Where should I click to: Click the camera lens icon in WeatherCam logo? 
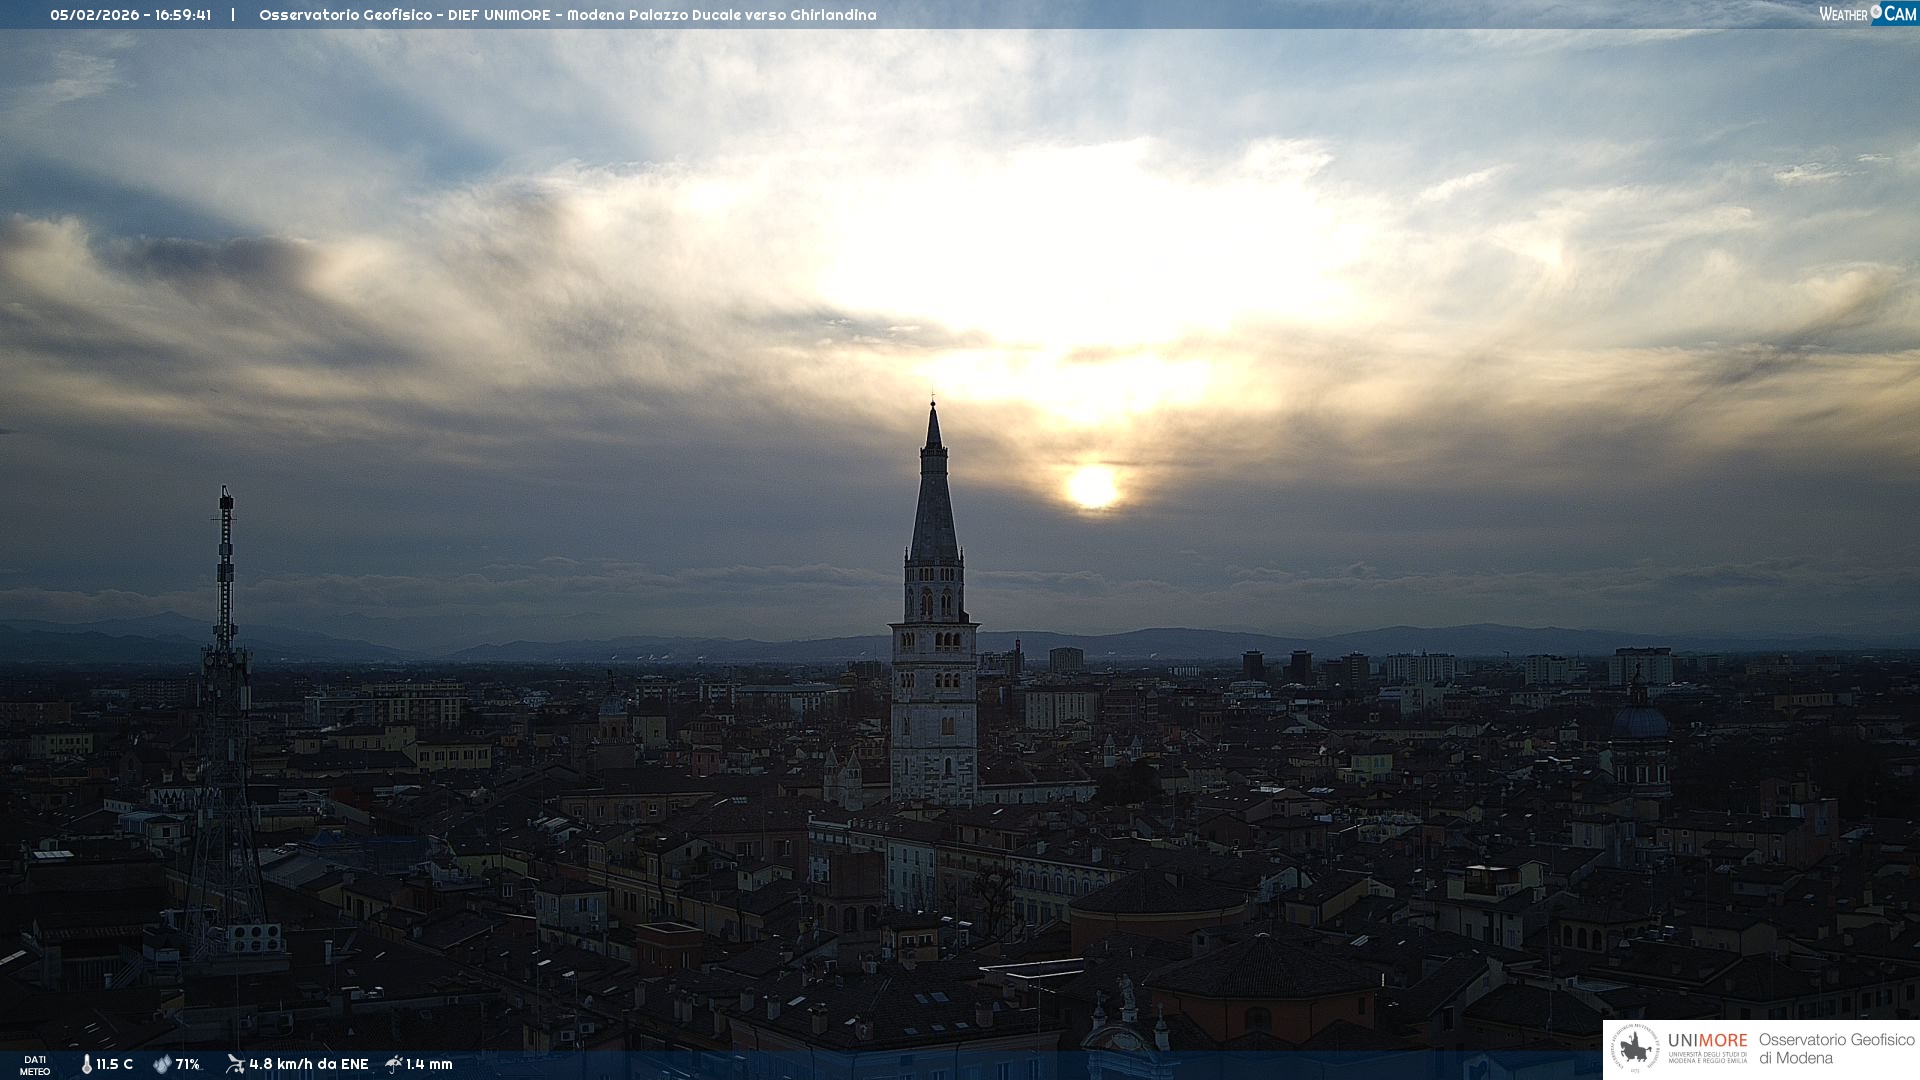[x=1876, y=12]
